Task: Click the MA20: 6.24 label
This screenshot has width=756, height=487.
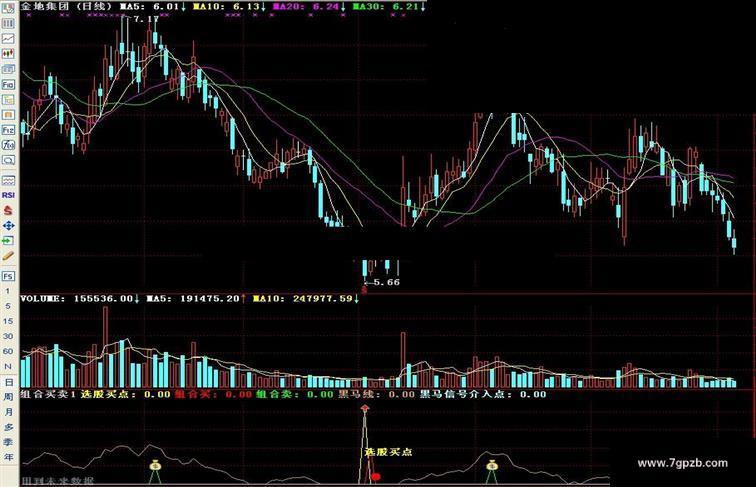Action: (x=309, y=6)
